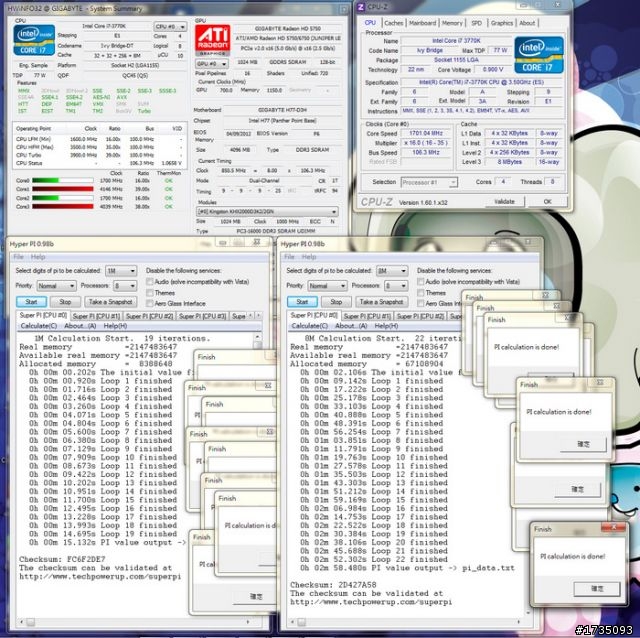Toggle Aero Glass checkbox in right Hyper PI

click(421, 303)
